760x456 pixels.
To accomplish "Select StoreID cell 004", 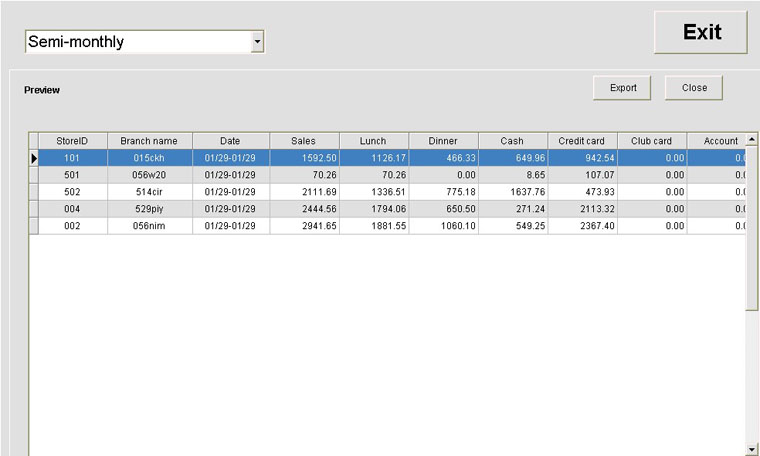I will (73, 209).
